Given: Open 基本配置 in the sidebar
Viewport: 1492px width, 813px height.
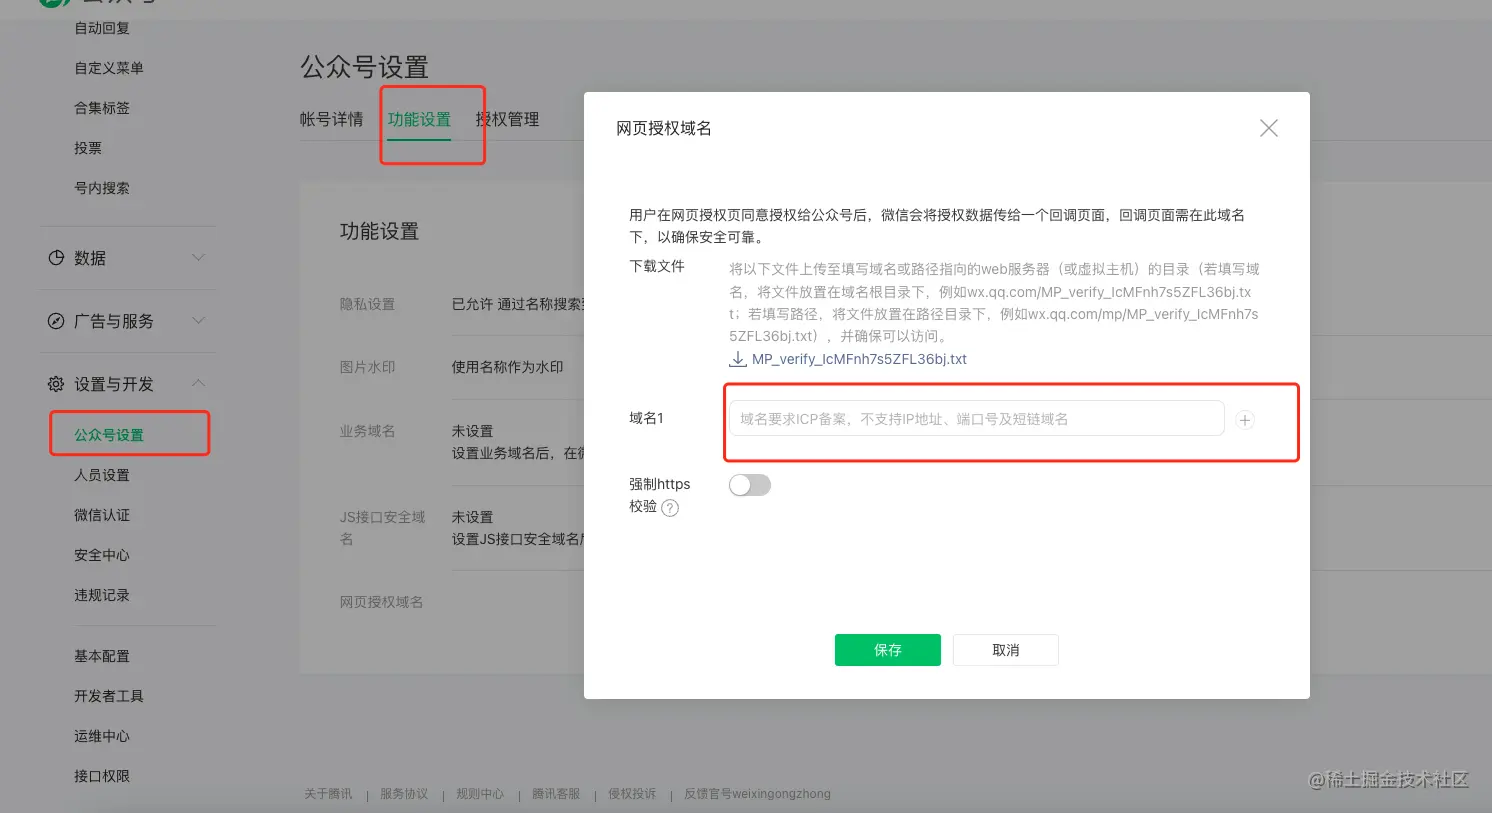Looking at the screenshot, I should coord(102,656).
